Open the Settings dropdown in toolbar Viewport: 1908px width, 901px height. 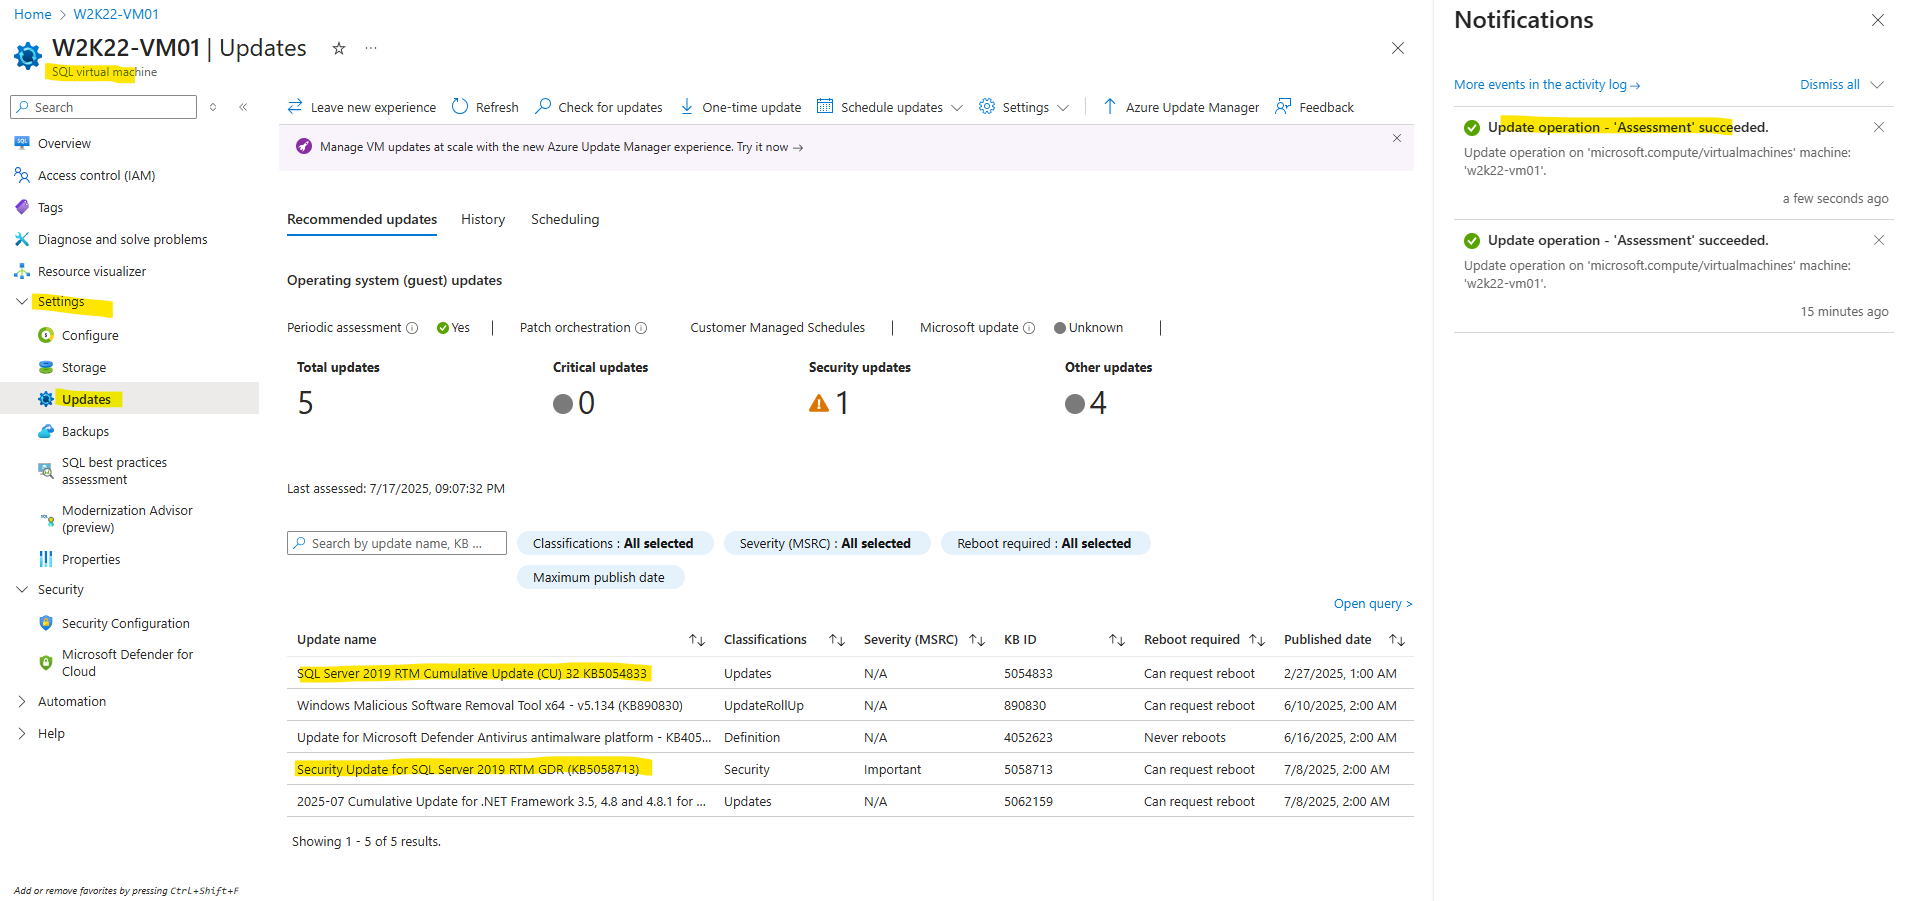pos(1024,107)
